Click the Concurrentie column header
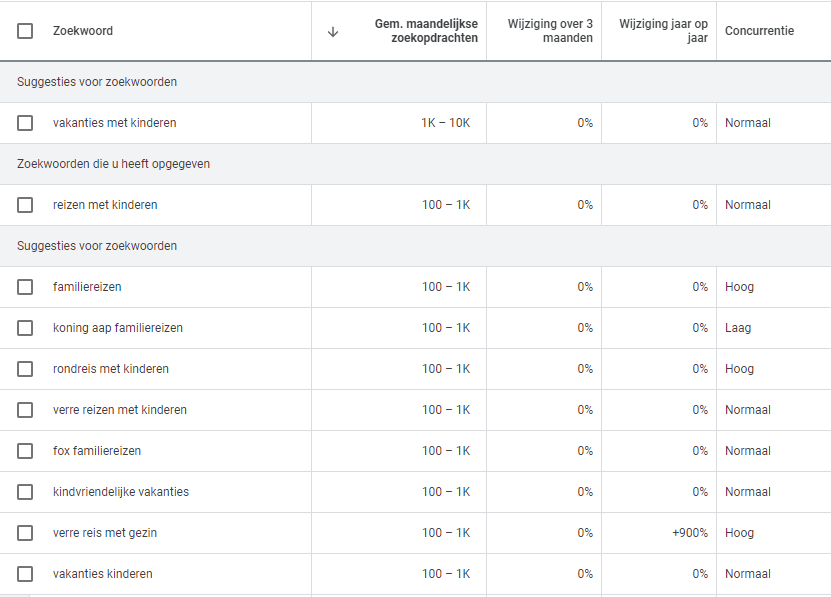 point(759,31)
